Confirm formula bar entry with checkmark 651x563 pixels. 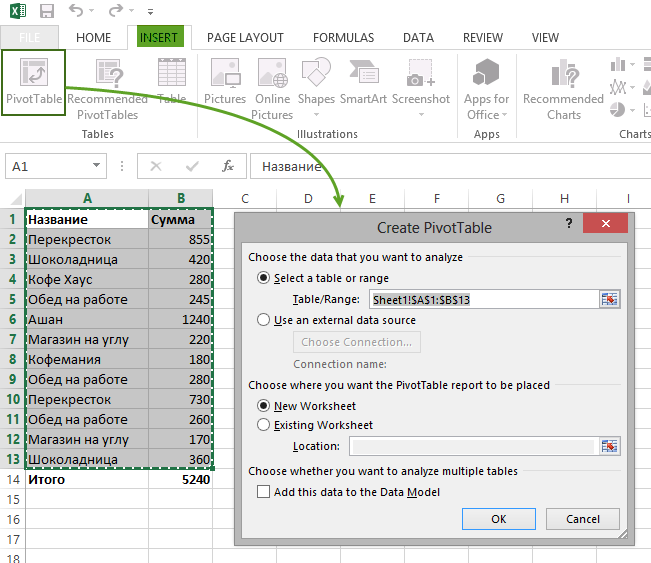(x=192, y=166)
